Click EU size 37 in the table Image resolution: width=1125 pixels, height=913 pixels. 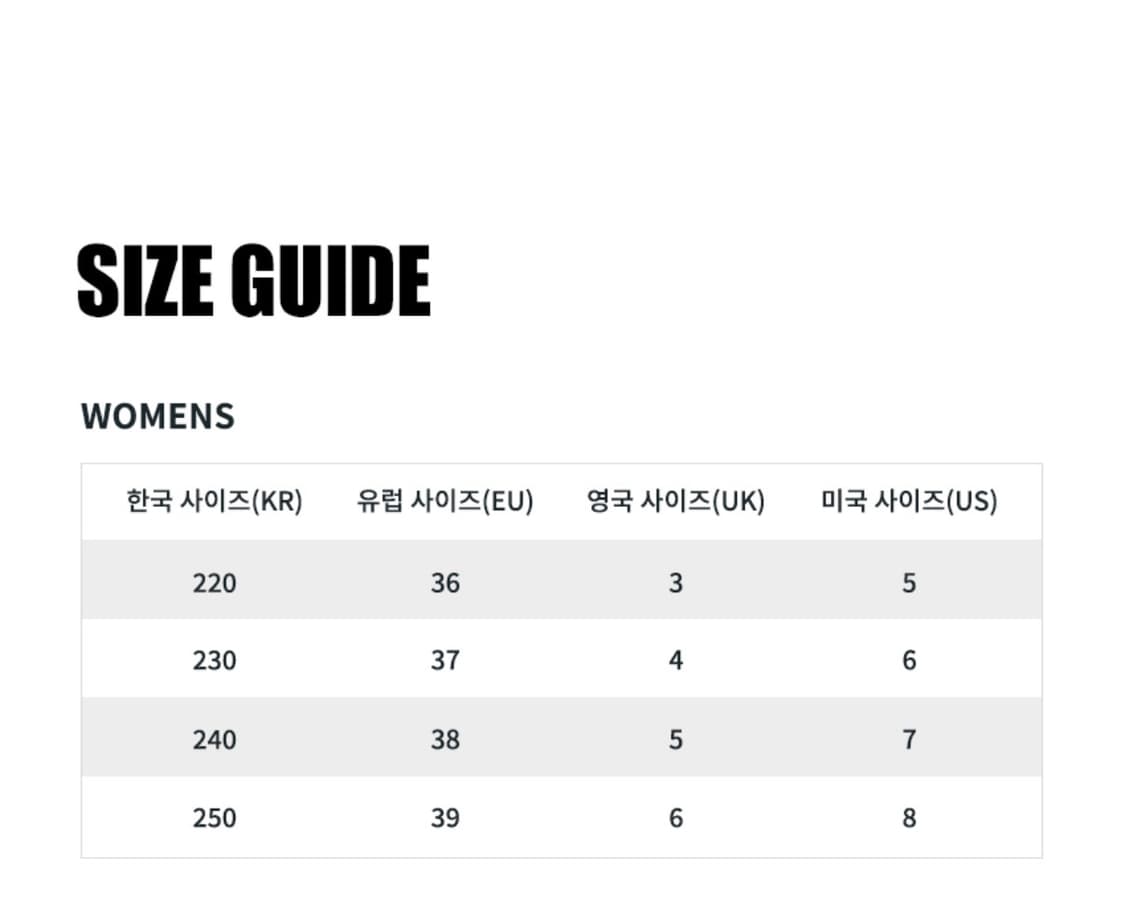[x=445, y=660]
